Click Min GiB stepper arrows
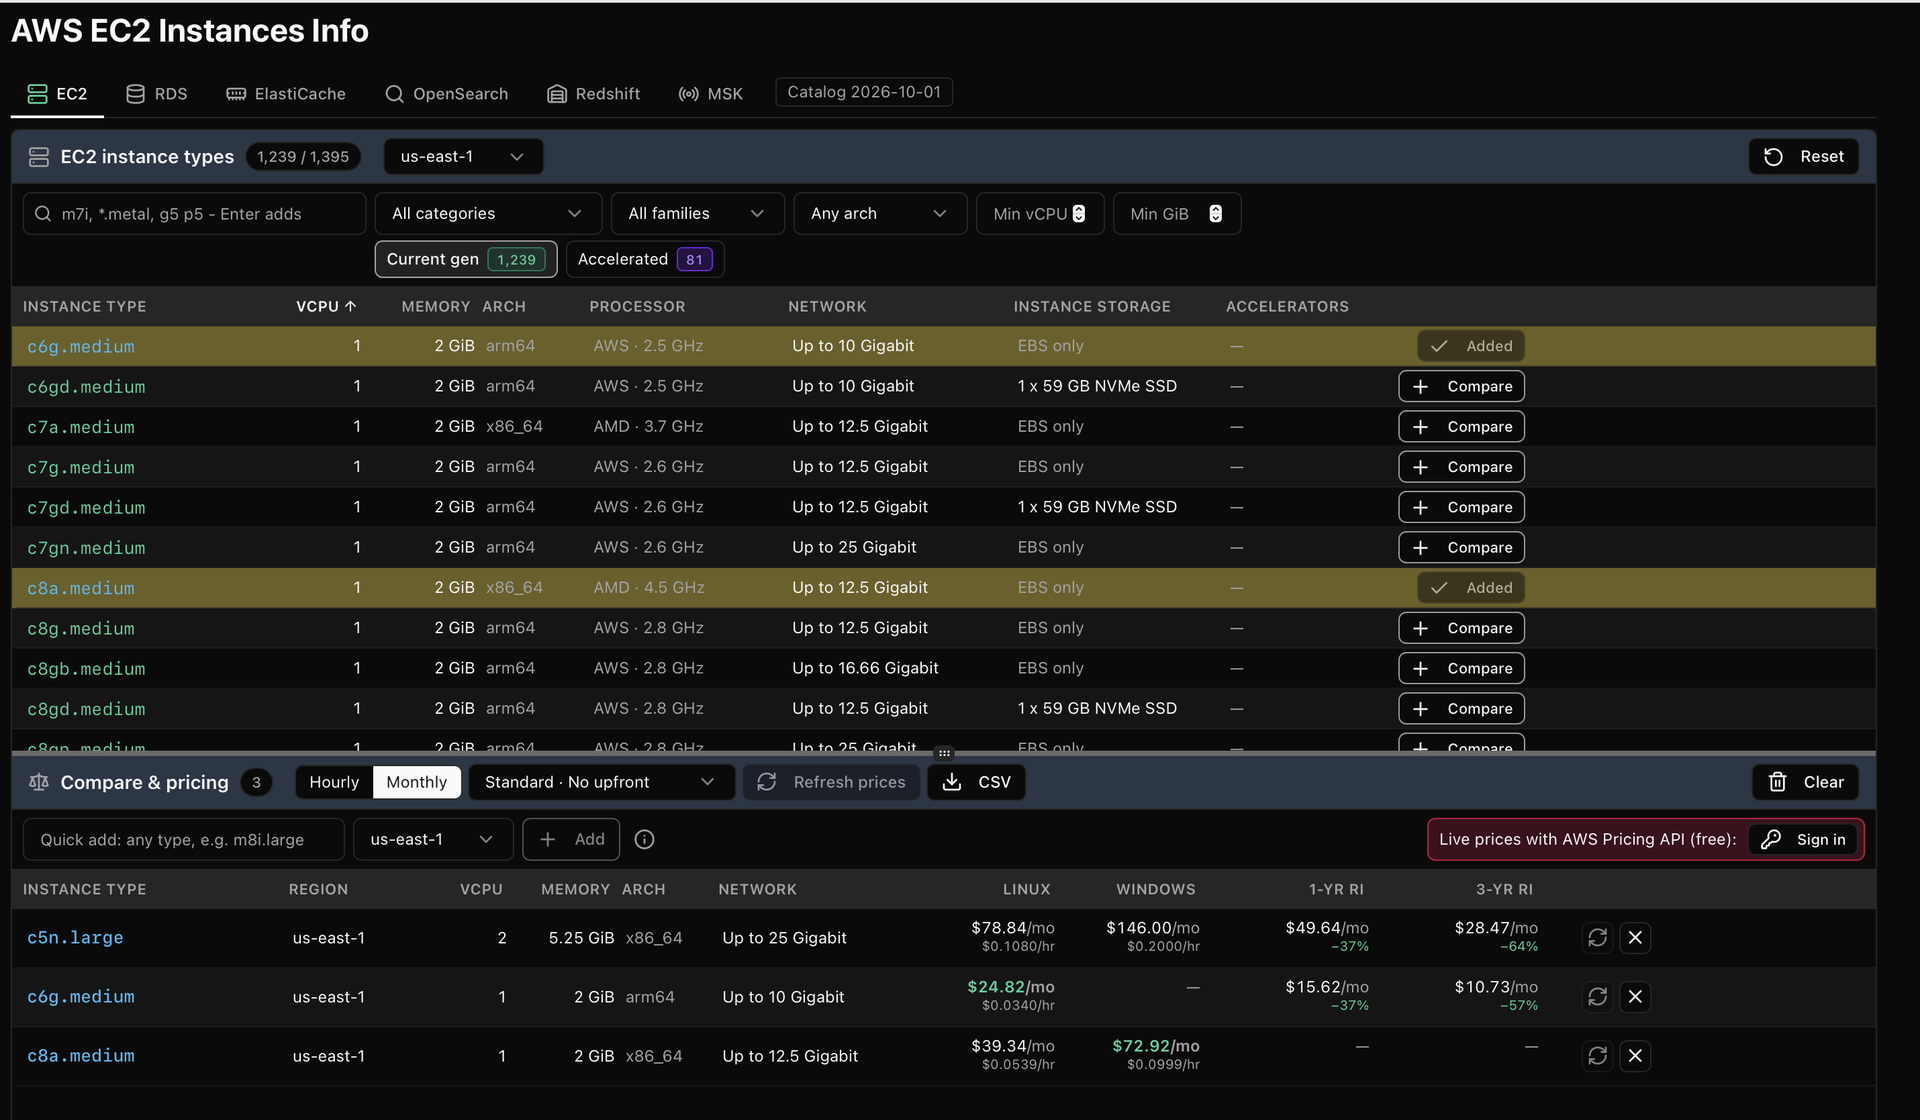1920x1120 pixels. click(1215, 214)
